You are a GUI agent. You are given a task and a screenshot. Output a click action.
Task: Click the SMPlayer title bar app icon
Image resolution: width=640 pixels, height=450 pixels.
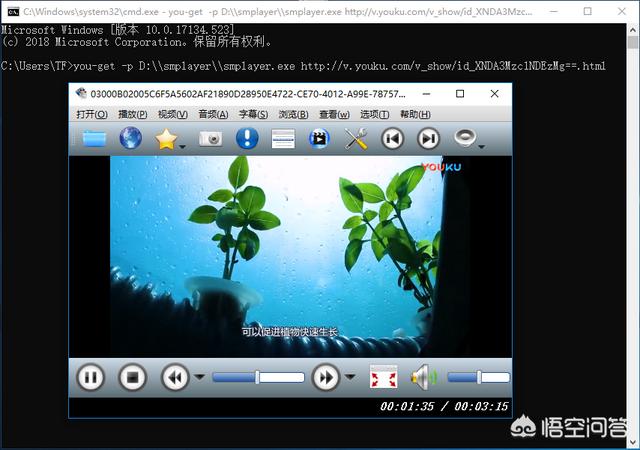pos(81,94)
